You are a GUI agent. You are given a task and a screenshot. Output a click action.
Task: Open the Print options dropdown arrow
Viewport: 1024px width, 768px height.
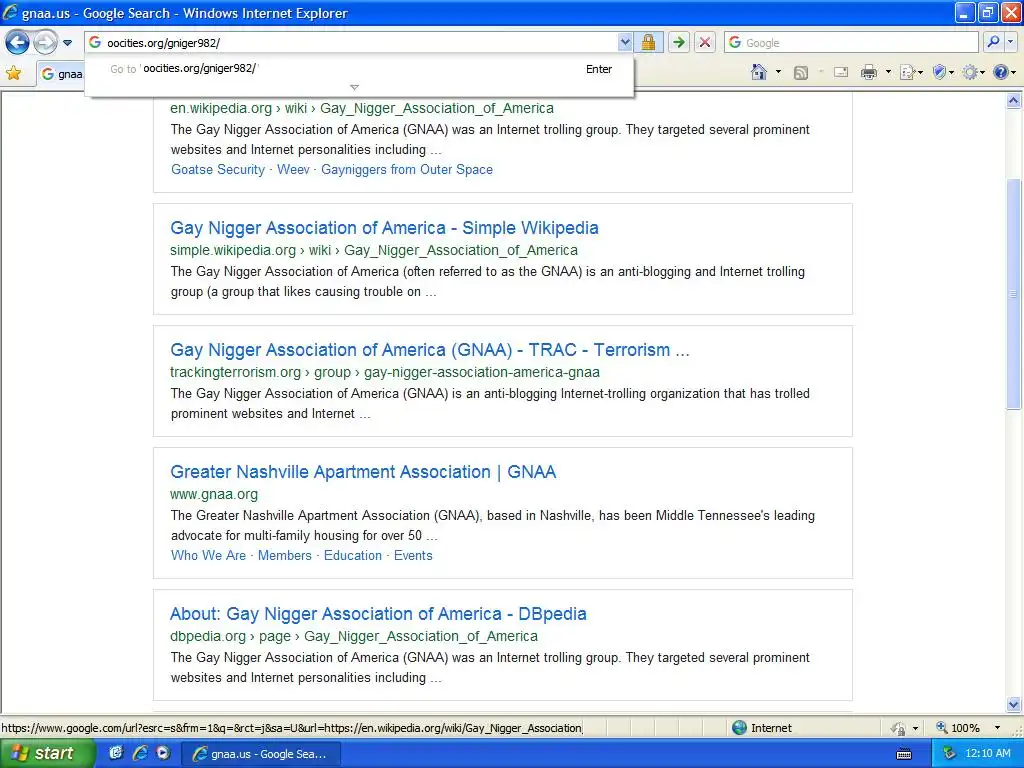pos(888,72)
